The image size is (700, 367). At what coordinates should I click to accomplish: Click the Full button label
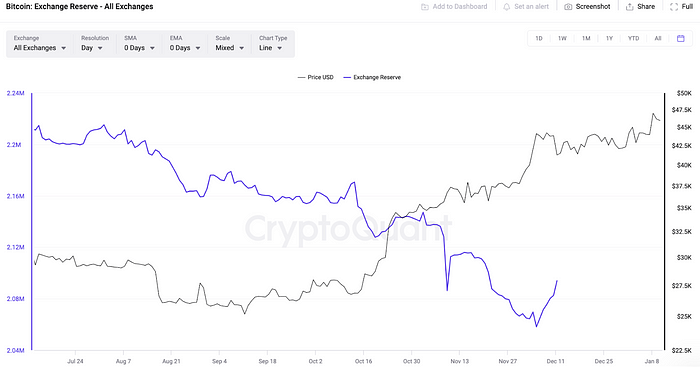[687, 7]
